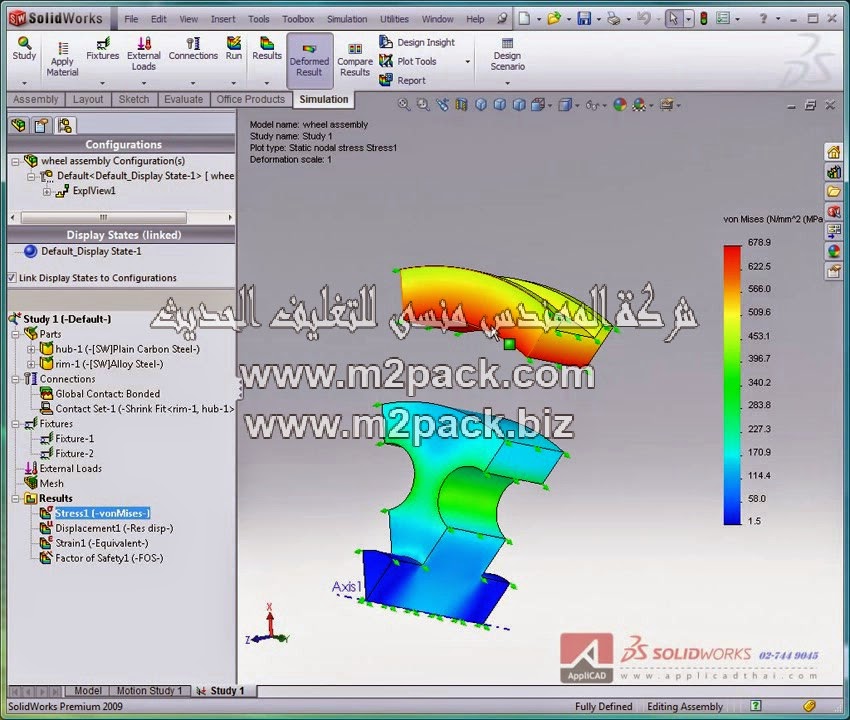Viewport: 850px width, 720px height.
Task: Switch to the Sketch tab
Action: (133, 99)
